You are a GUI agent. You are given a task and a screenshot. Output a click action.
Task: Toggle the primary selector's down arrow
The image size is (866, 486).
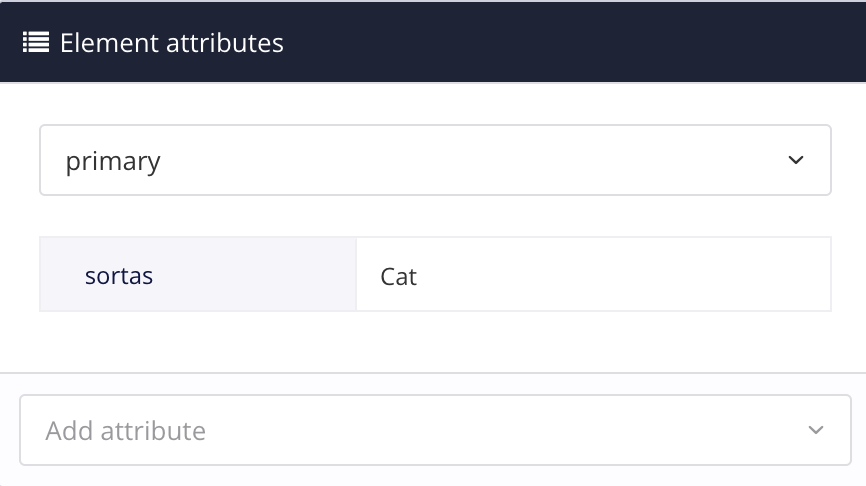point(796,160)
